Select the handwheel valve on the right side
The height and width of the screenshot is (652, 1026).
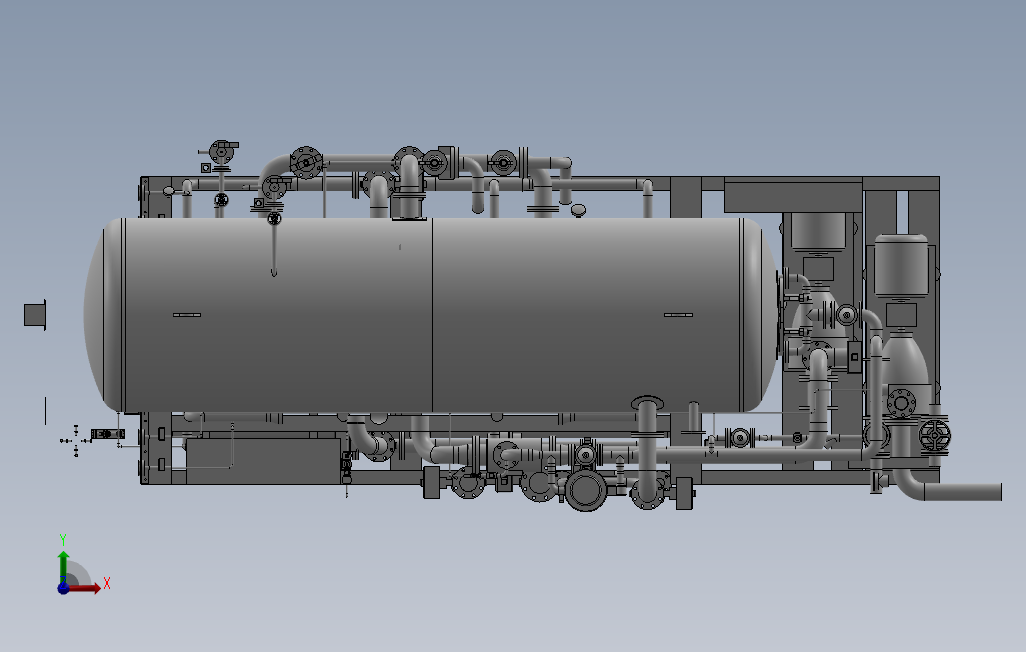(934, 435)
